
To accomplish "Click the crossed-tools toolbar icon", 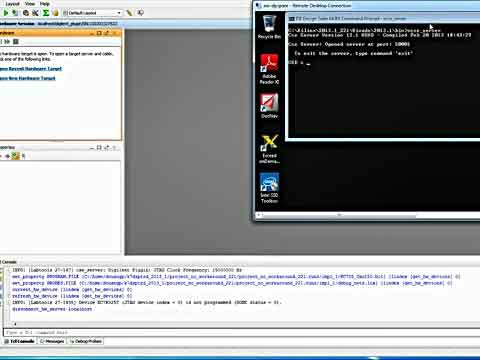I will click(x=35, y=13).
